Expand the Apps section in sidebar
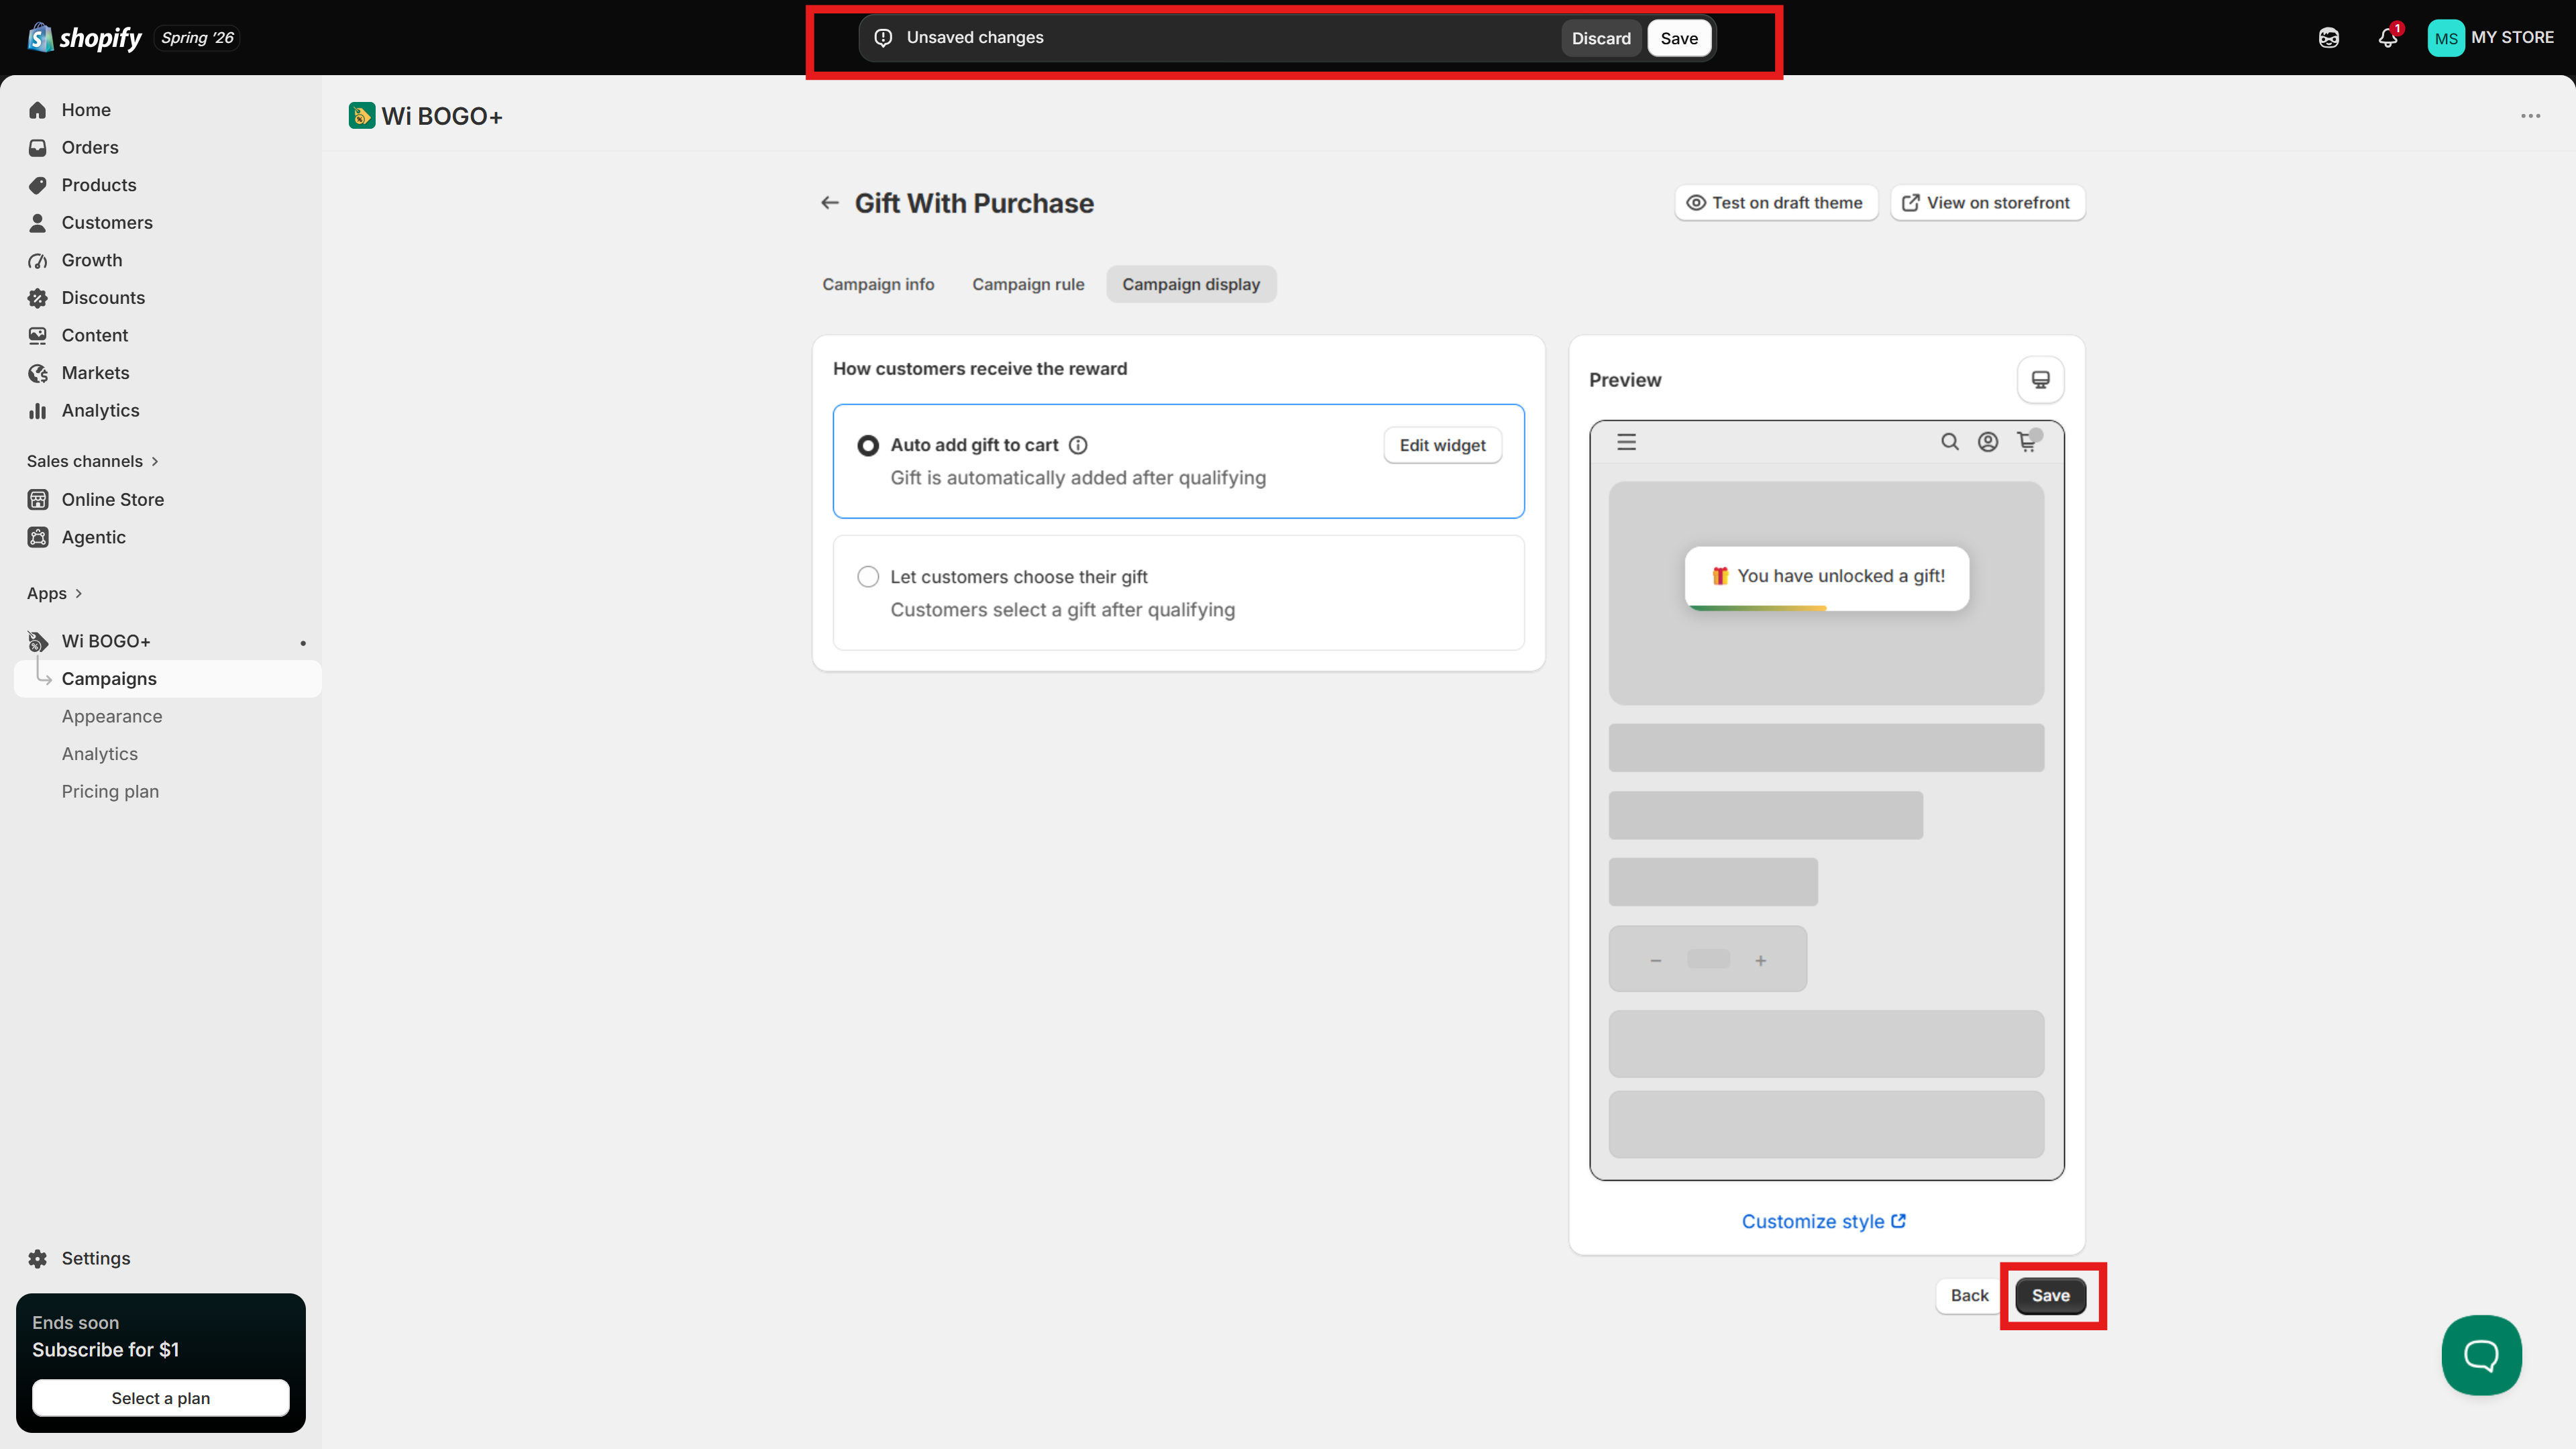 (54, 593)
